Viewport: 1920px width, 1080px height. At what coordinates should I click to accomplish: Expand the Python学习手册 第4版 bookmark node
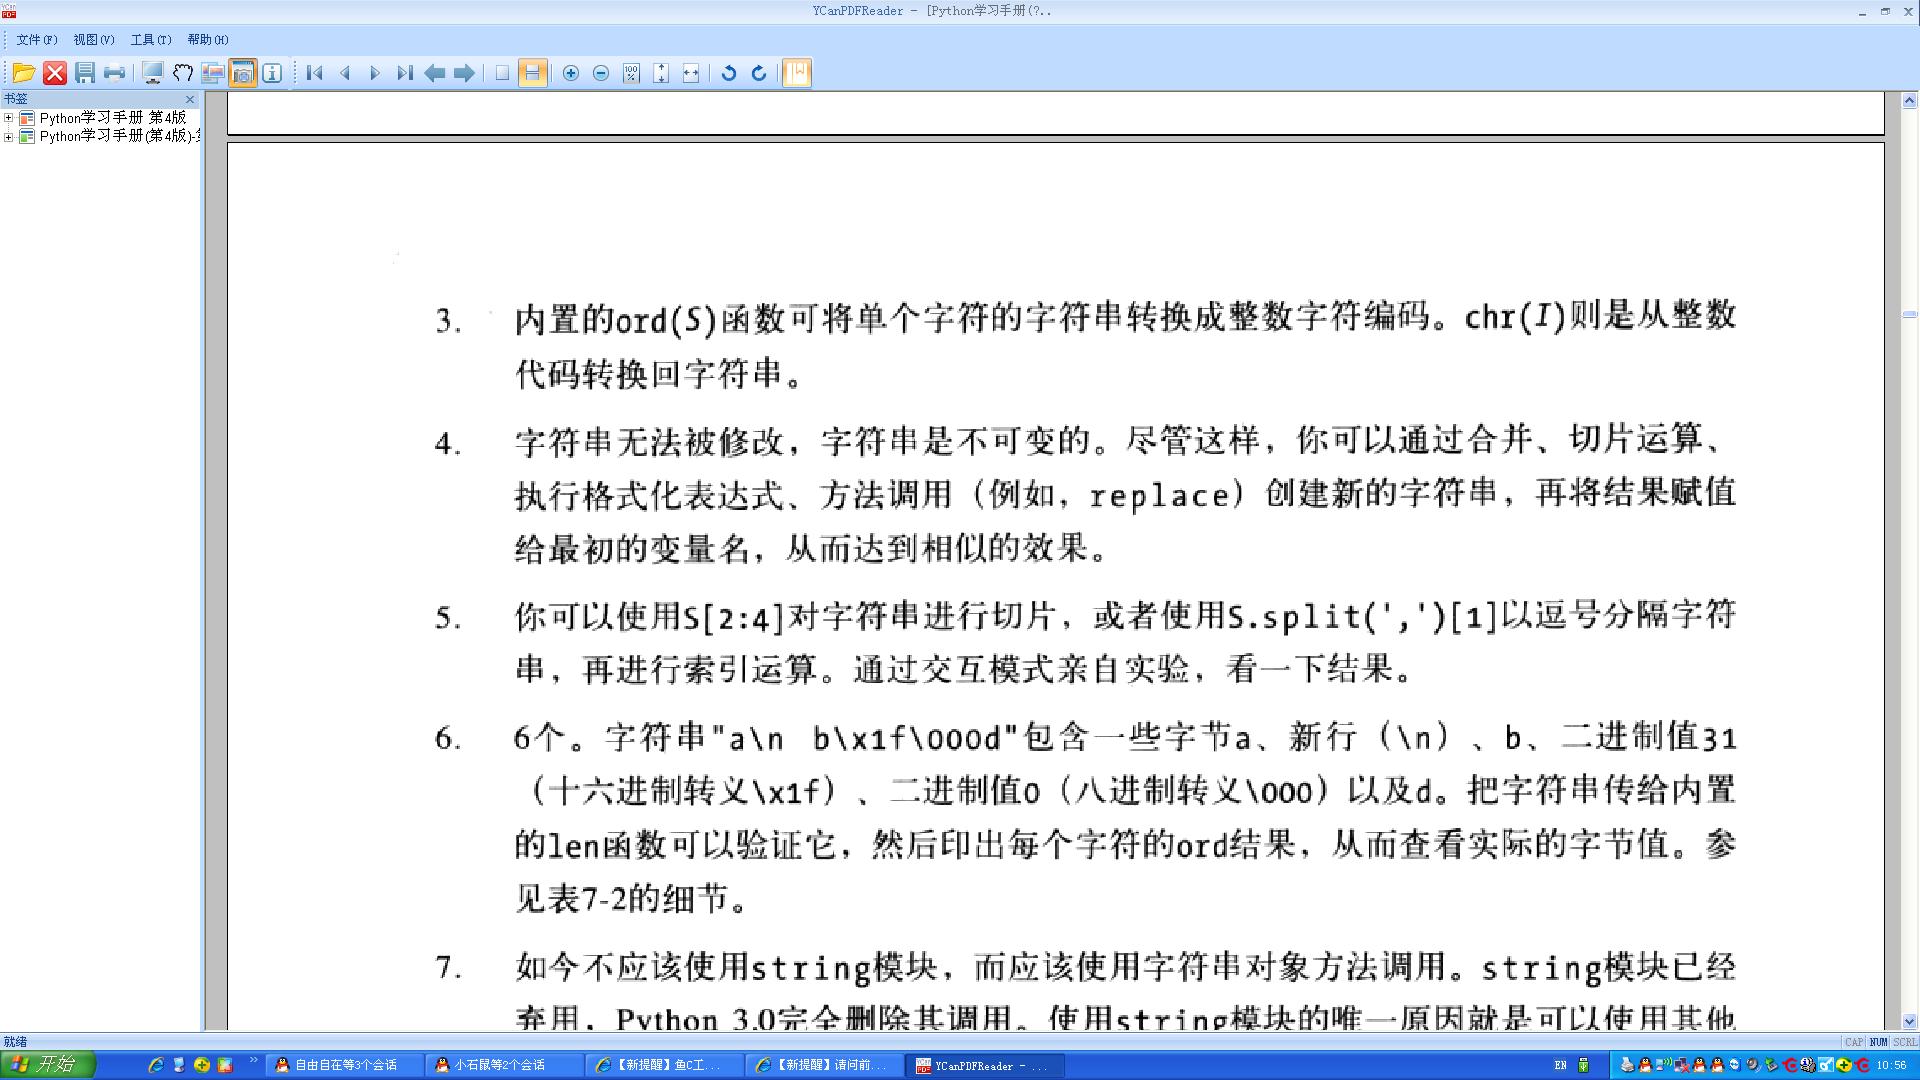click(x=9, y=117)
